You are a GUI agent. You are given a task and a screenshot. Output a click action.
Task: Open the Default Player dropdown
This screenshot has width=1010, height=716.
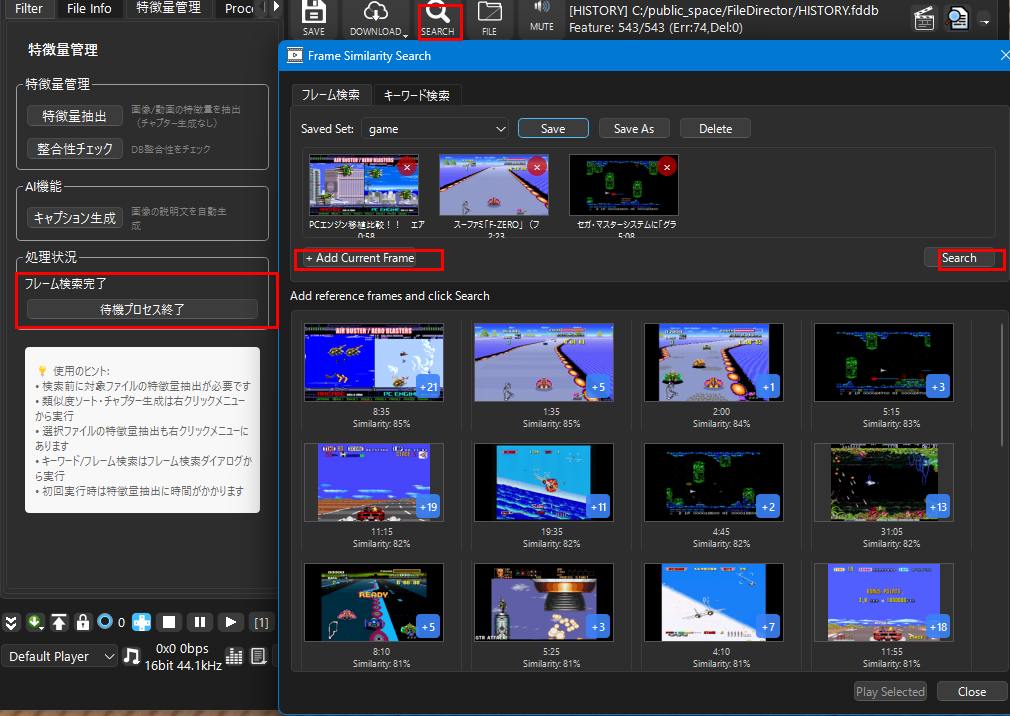click(x=60, y=656)
